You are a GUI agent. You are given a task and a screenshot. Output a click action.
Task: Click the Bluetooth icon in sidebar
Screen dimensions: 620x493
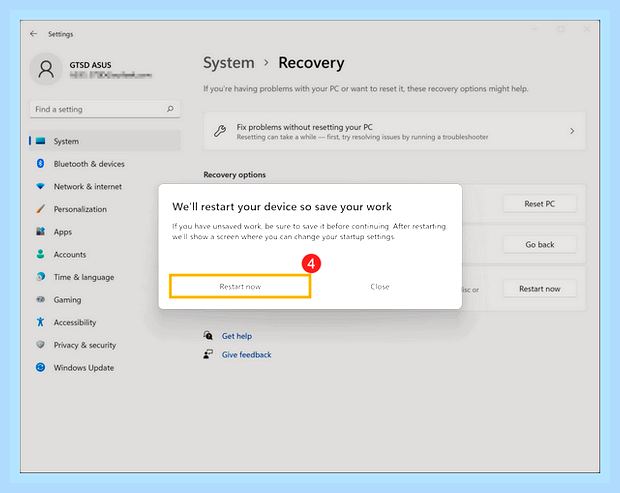coord(40,163)
